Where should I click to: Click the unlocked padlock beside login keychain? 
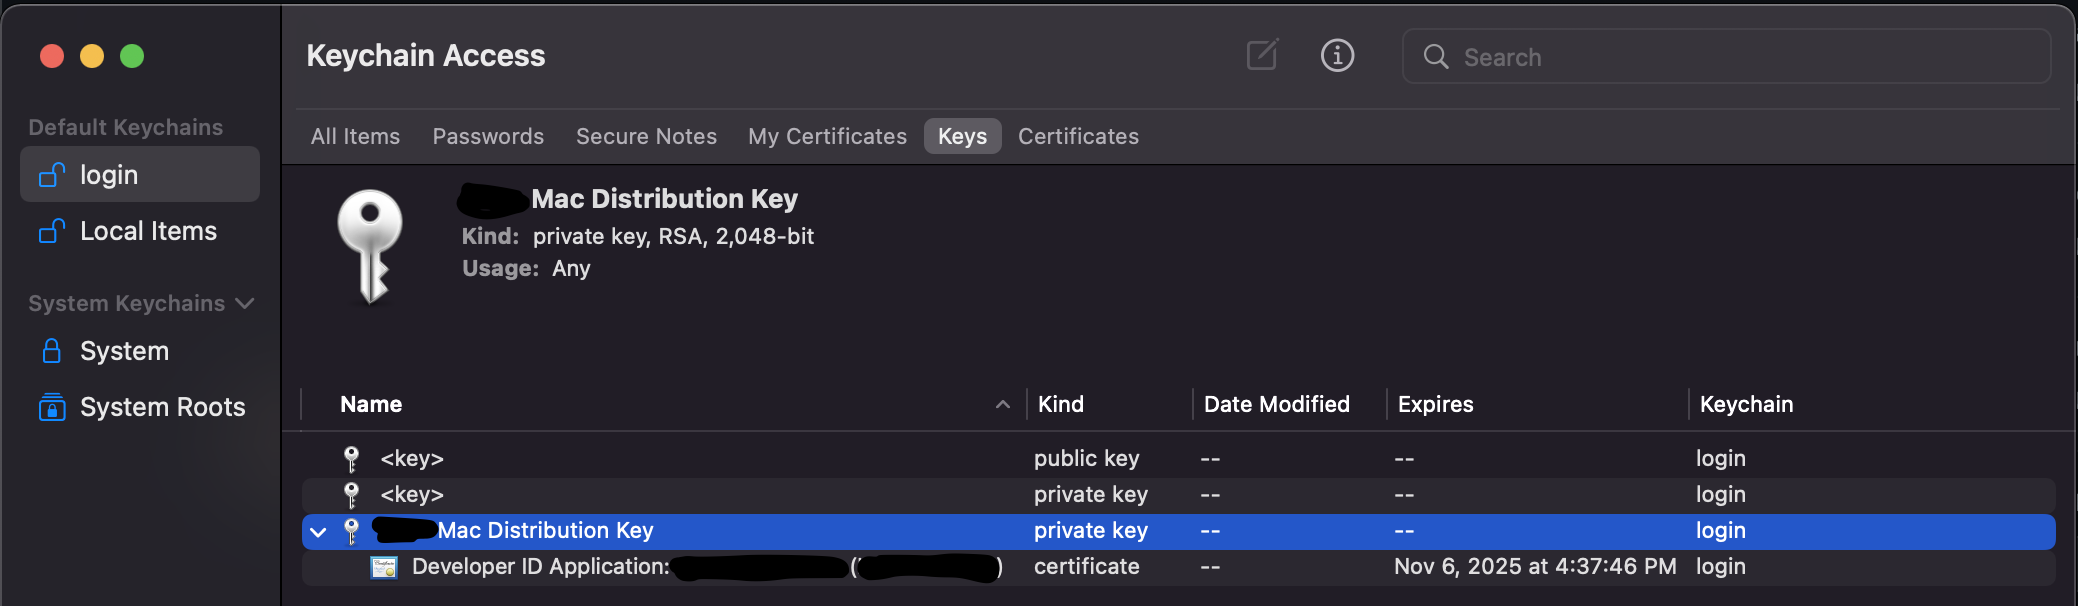pos(51,174)
